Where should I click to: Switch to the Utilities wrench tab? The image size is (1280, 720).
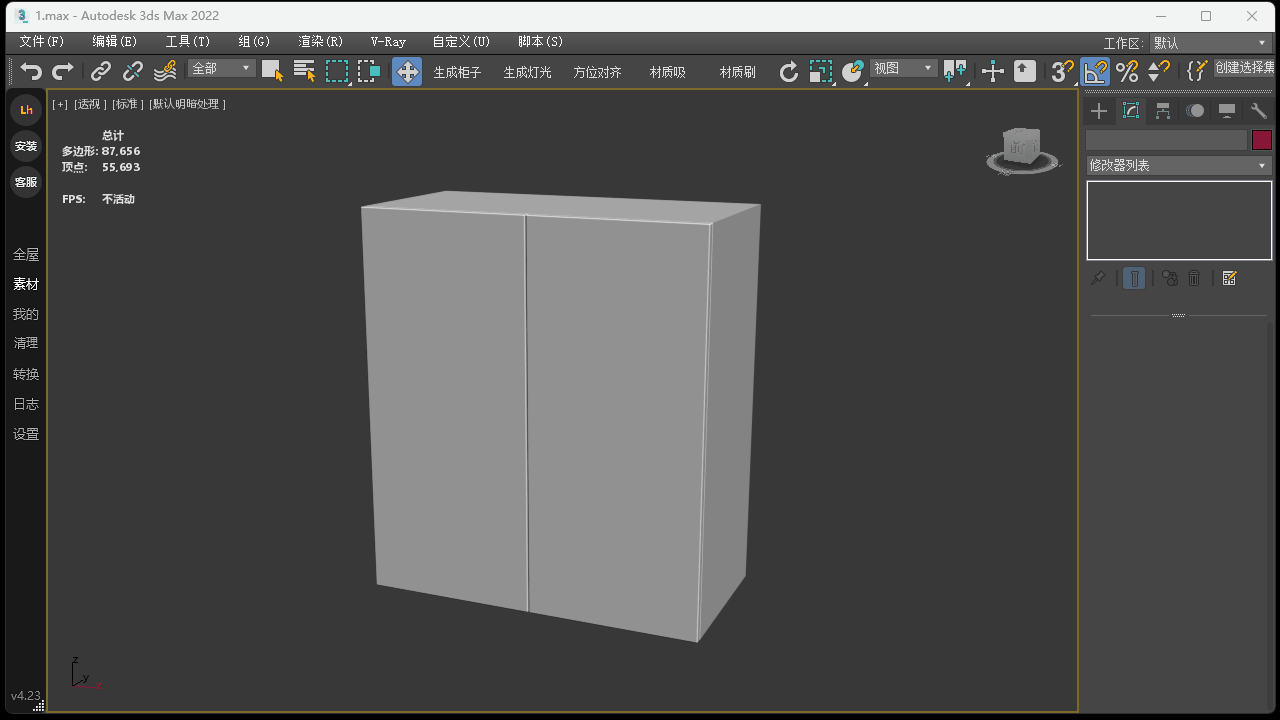(1259, 111)
